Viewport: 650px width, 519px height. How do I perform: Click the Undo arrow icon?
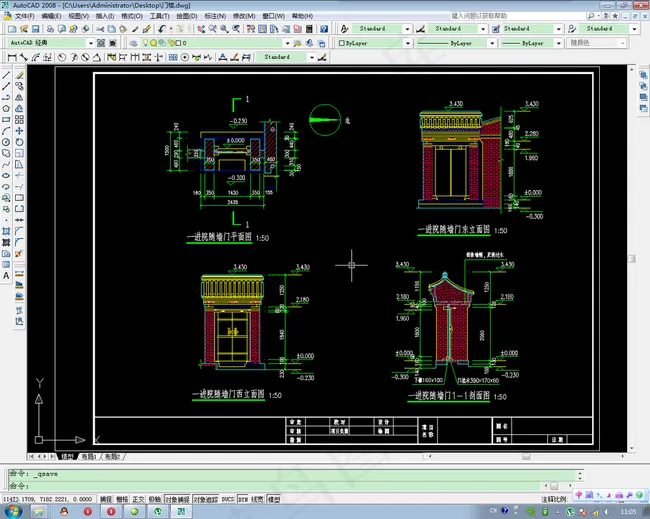(x=161, y=29)
